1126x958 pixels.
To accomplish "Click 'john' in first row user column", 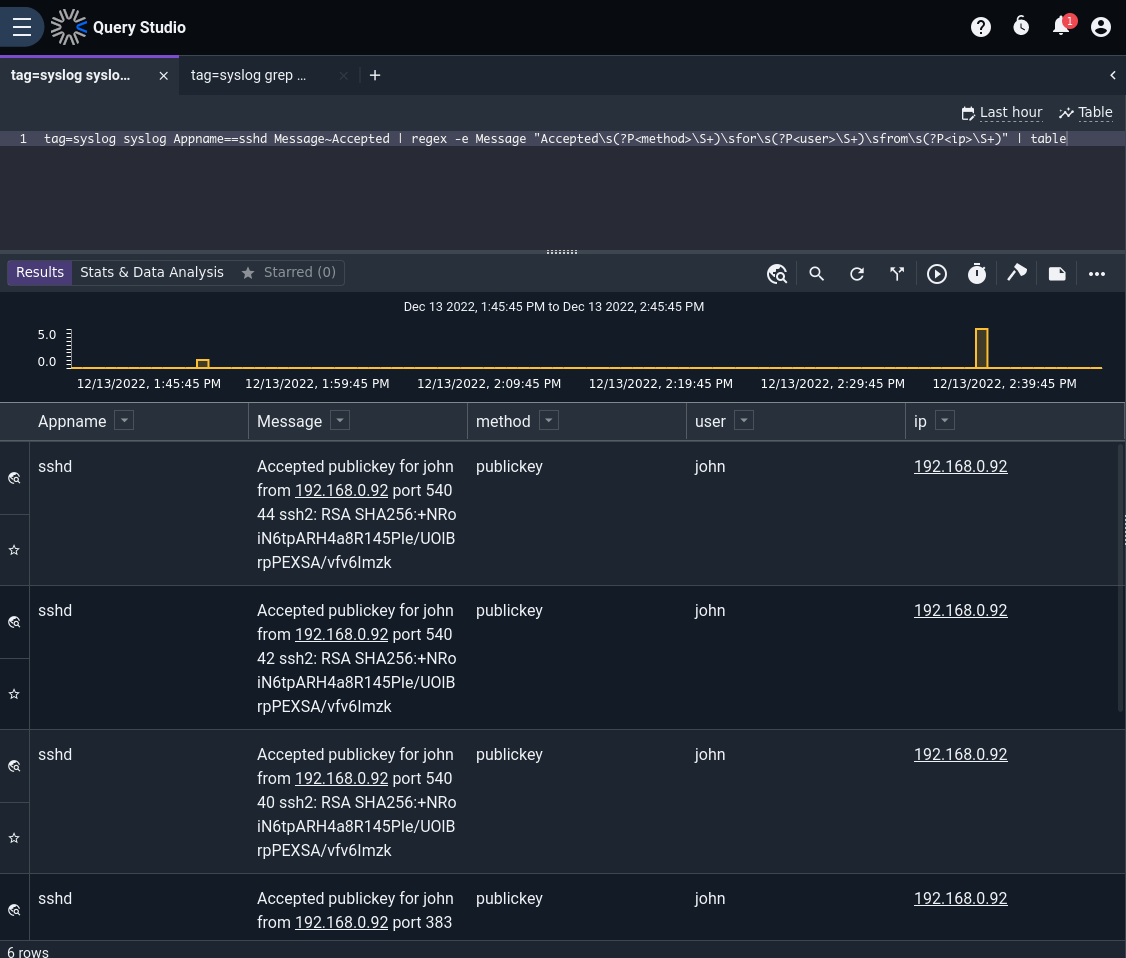I will click(709, 467).
